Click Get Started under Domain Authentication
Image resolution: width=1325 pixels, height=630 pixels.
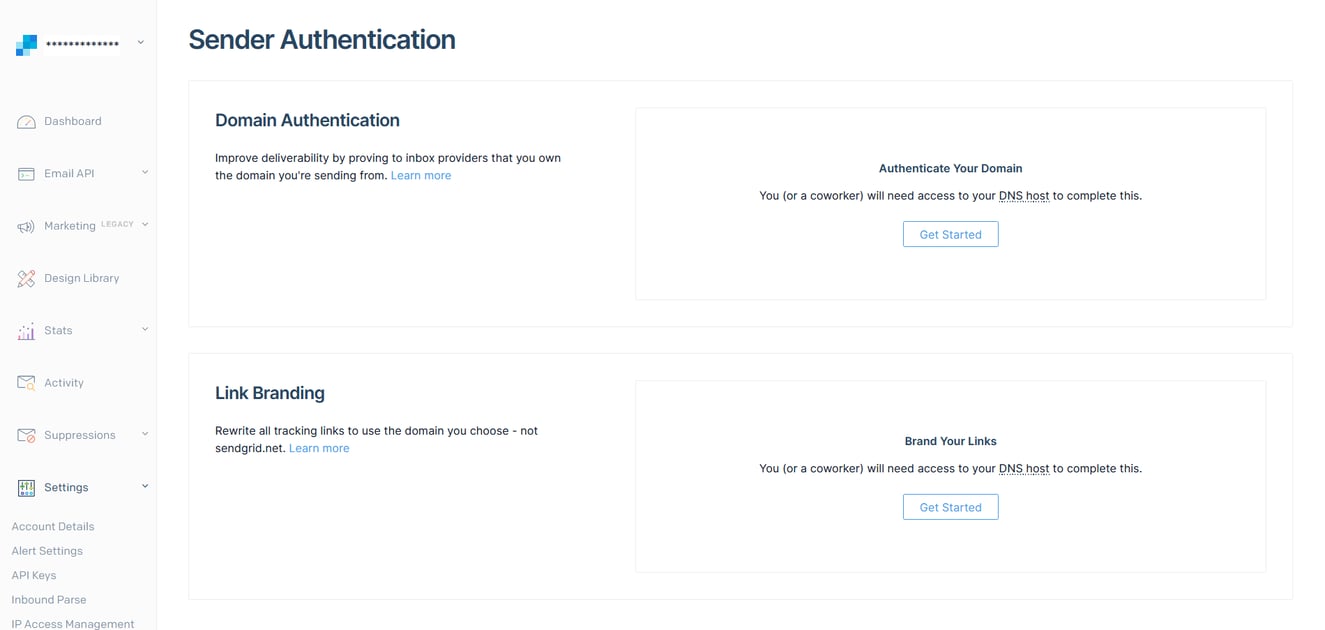coord(950,234)
